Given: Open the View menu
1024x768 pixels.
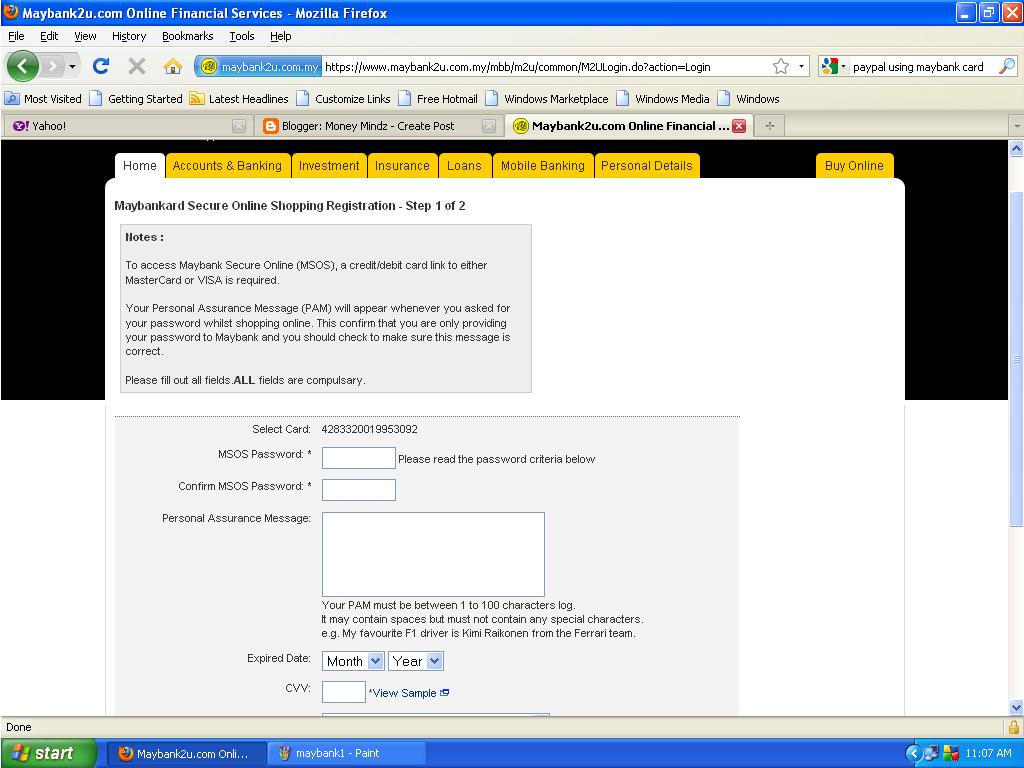Looking at the screenshot, I should [85, 36].
